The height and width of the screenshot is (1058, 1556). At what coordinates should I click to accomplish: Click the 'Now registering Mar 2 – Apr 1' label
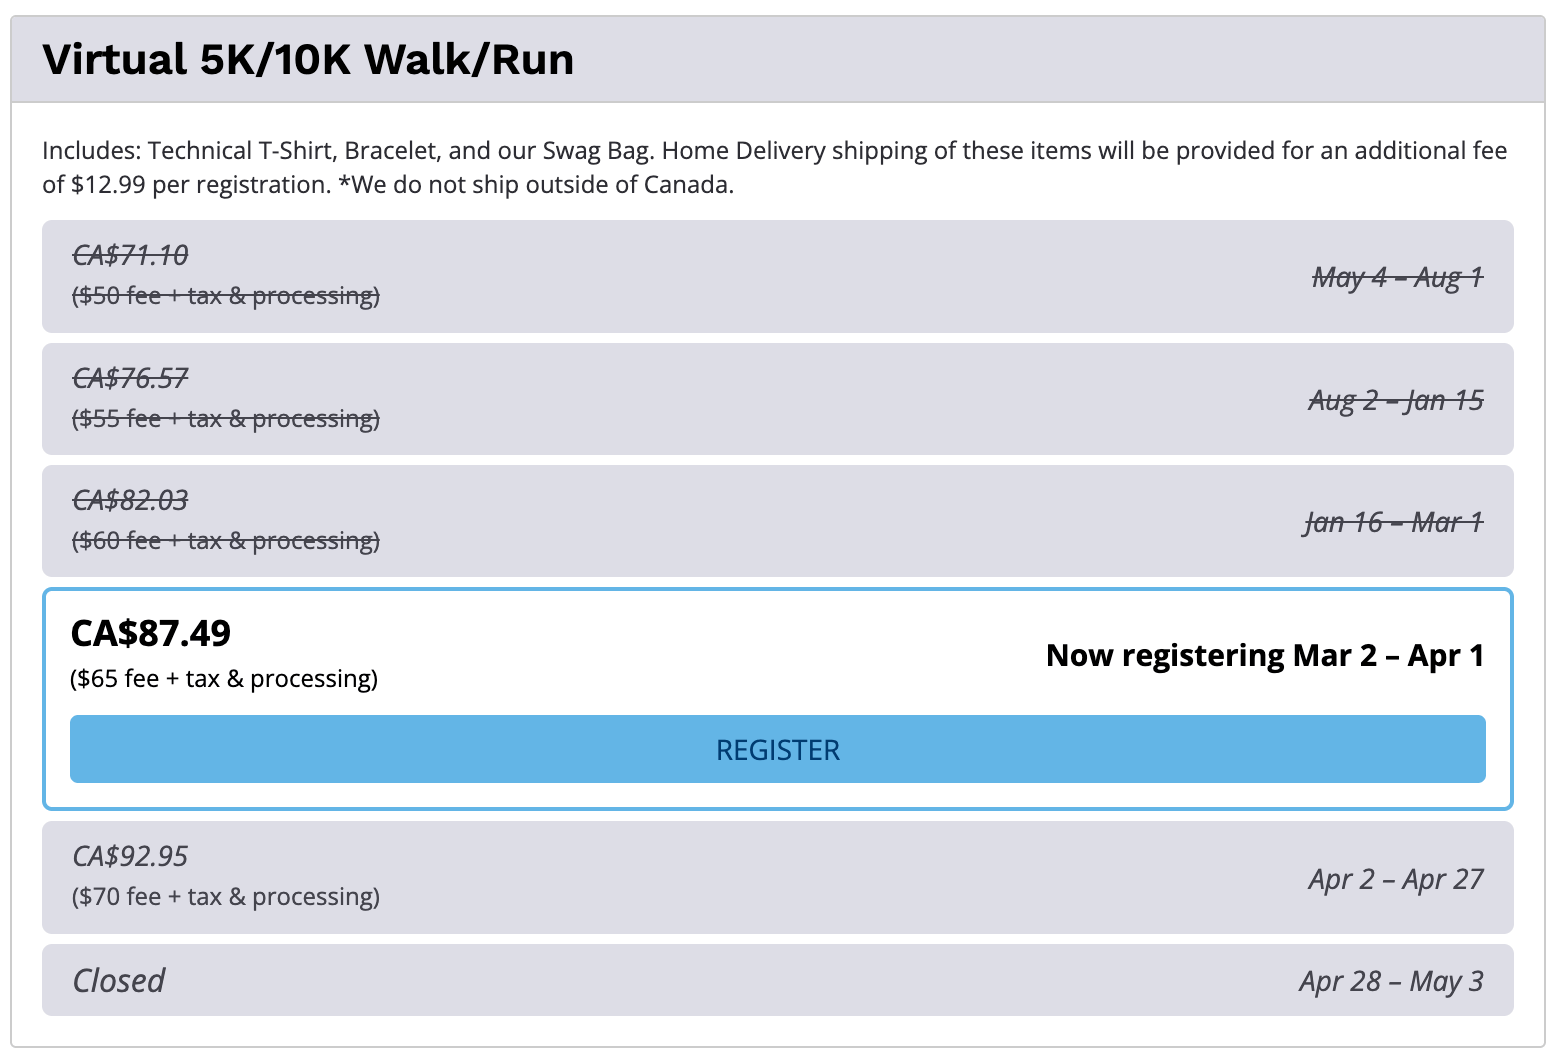click(x=1264, y=655)
